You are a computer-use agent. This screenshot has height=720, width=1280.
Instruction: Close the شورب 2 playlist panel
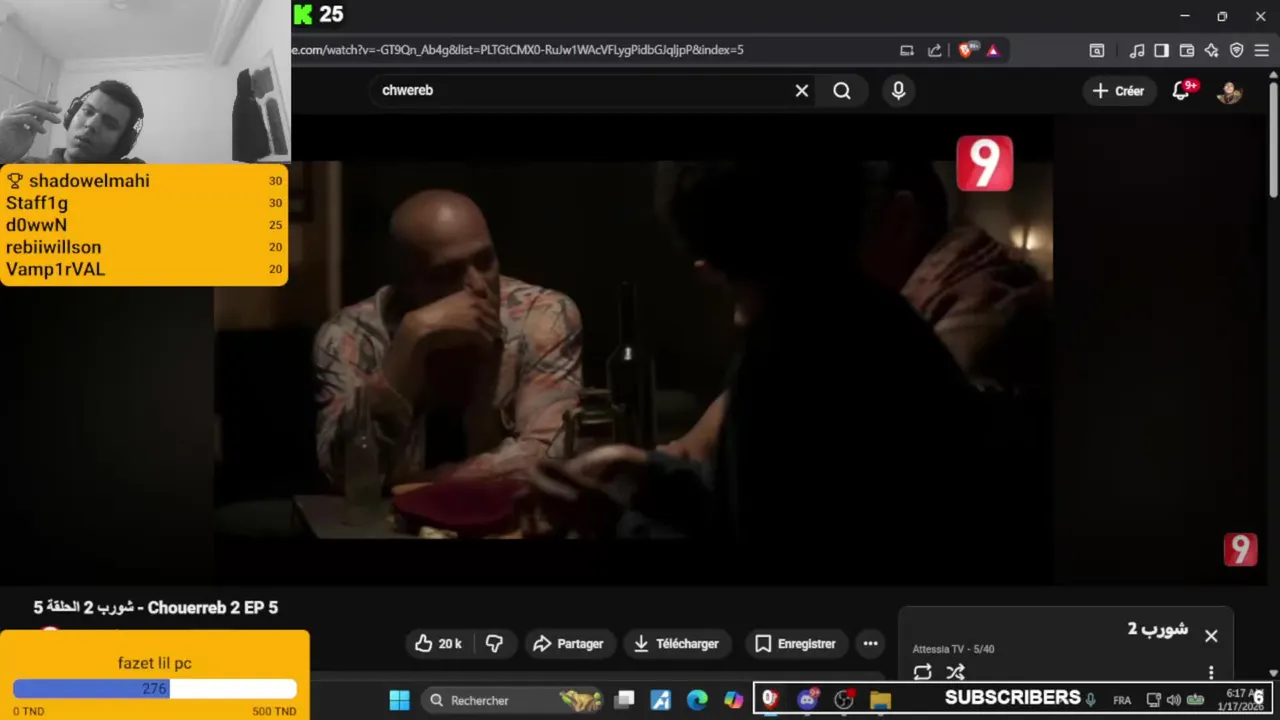(x=1211, y=636)
